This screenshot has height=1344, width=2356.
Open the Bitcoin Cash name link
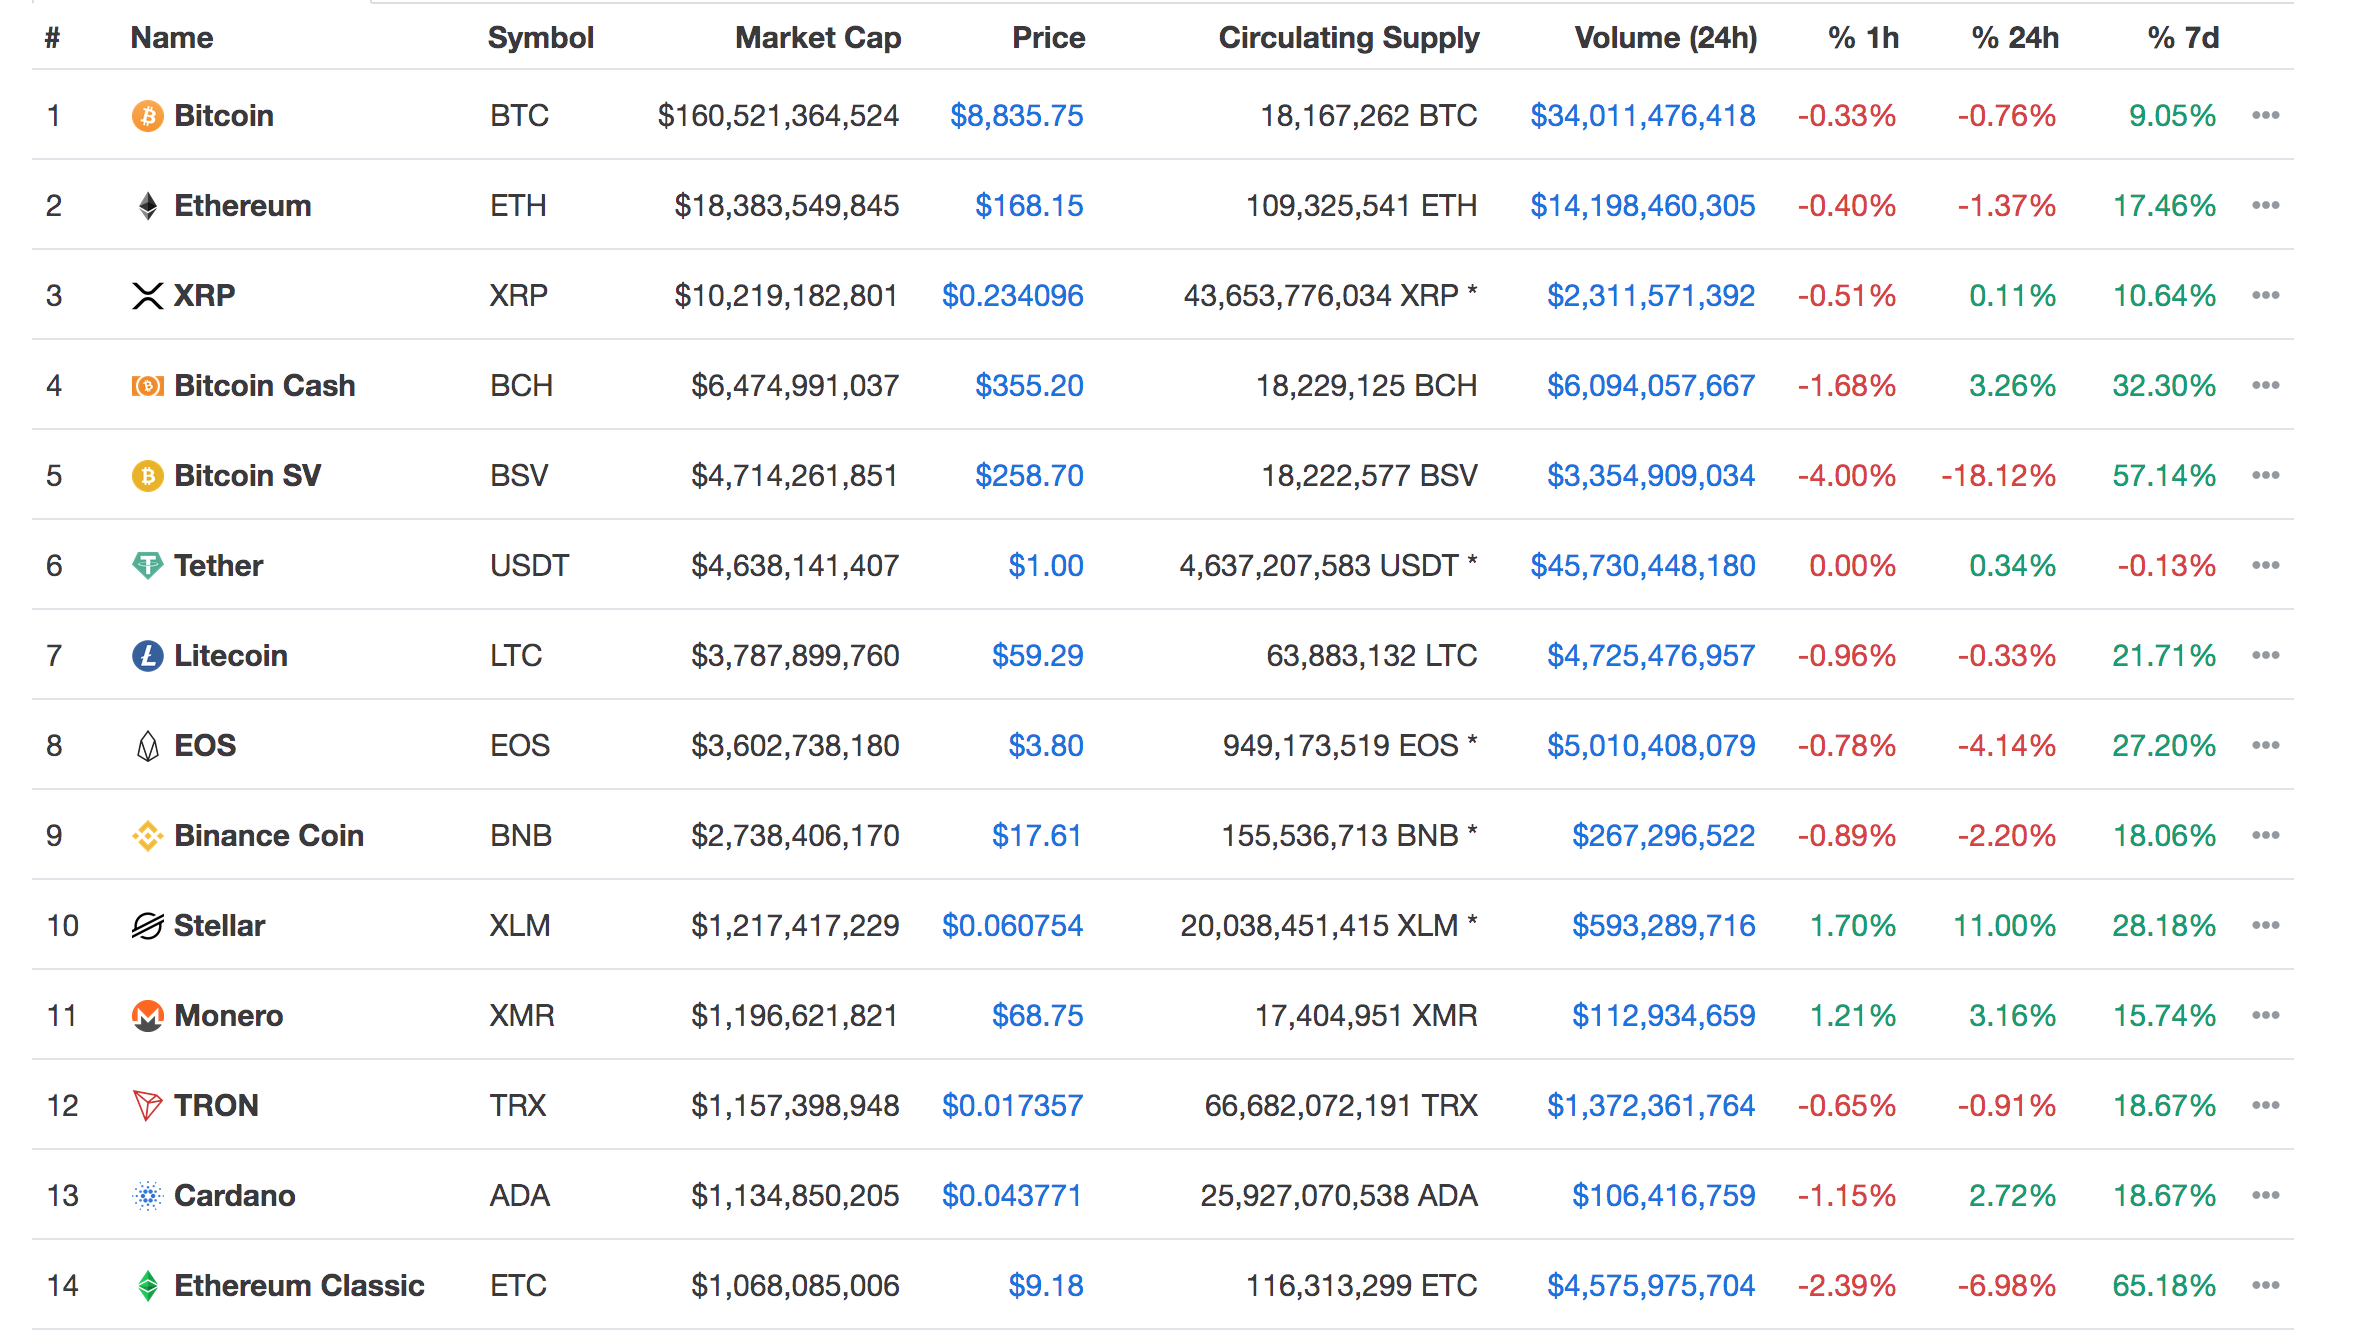265,386
